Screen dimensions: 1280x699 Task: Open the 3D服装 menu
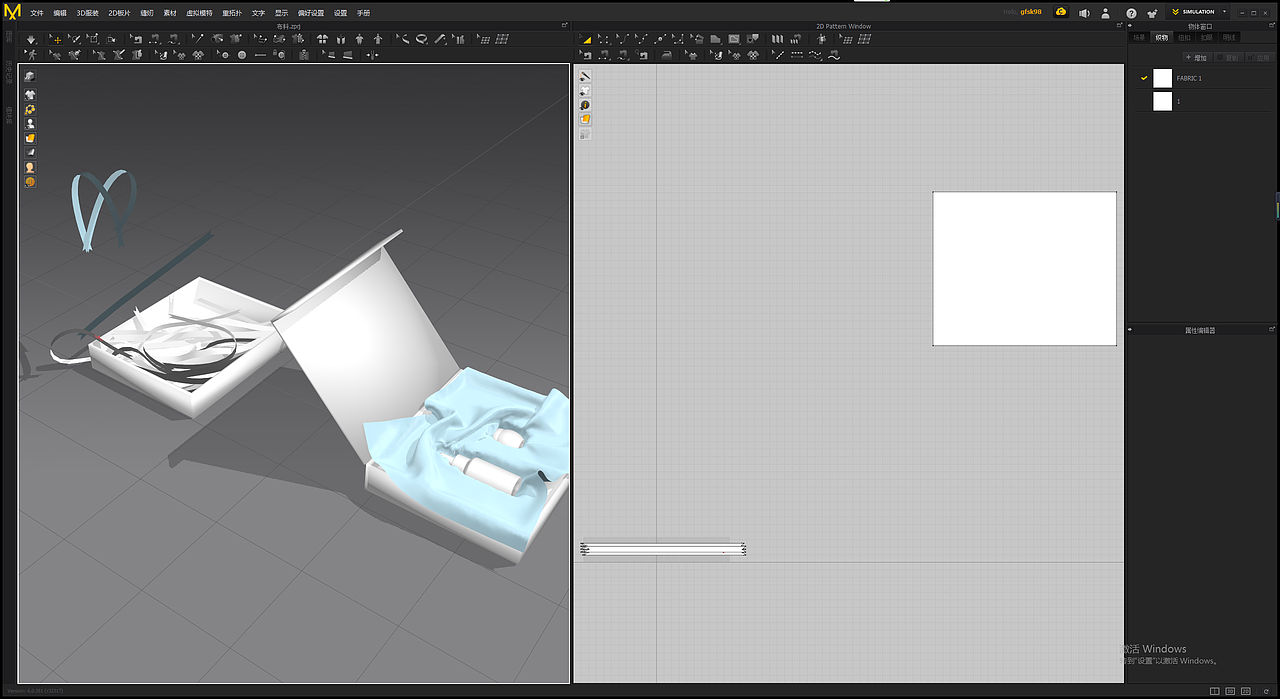point(88,13)
